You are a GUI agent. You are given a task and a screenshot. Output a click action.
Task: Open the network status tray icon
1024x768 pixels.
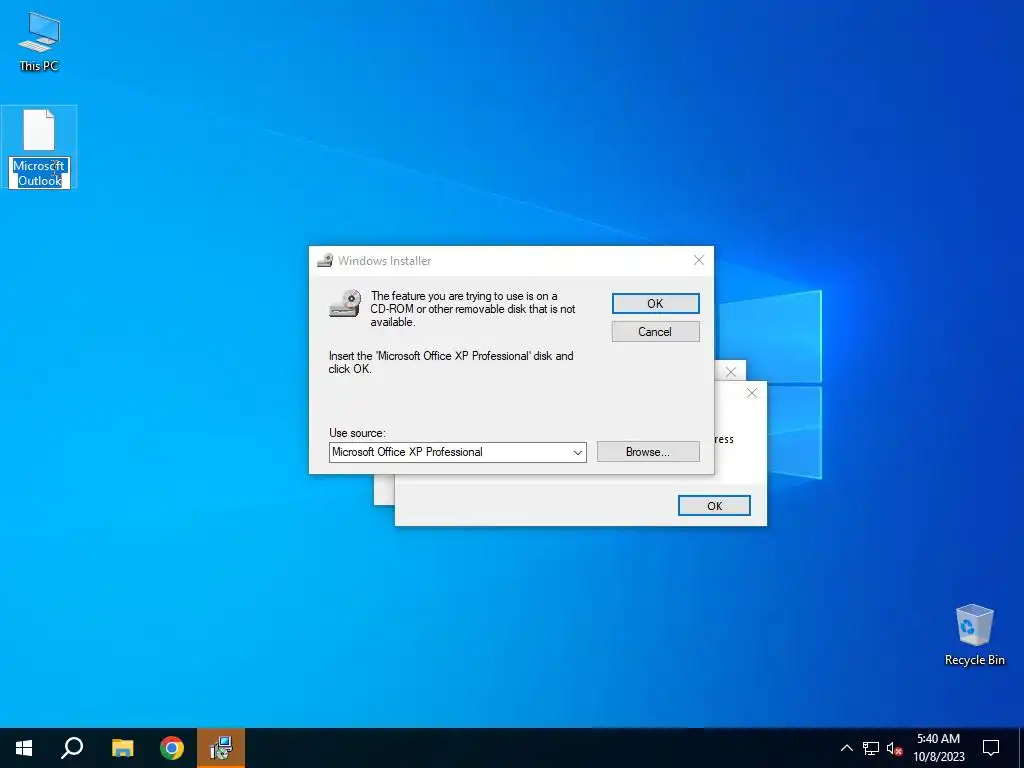click(871, 748)
